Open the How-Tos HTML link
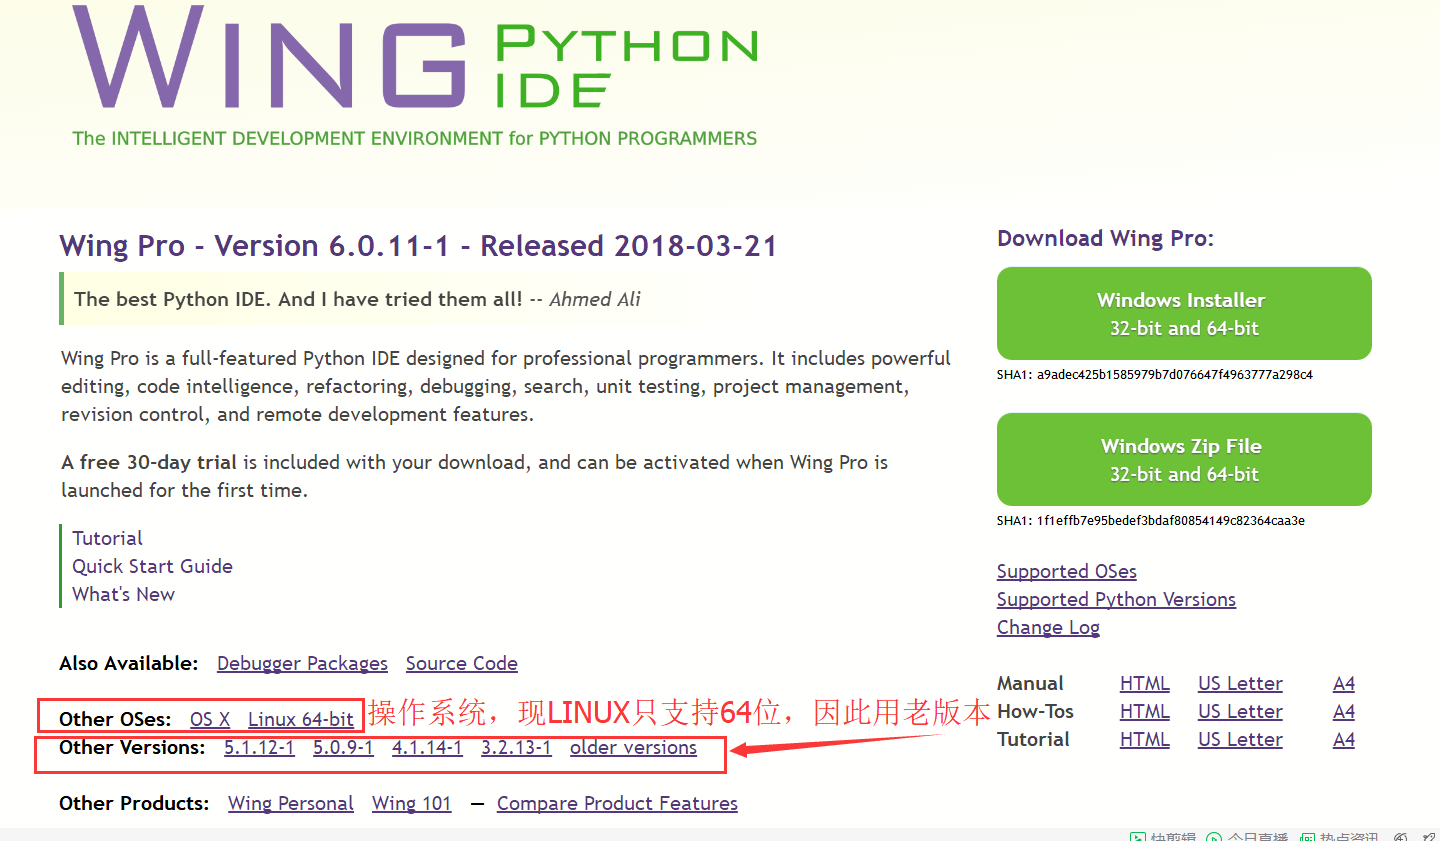 (1144, 711)
